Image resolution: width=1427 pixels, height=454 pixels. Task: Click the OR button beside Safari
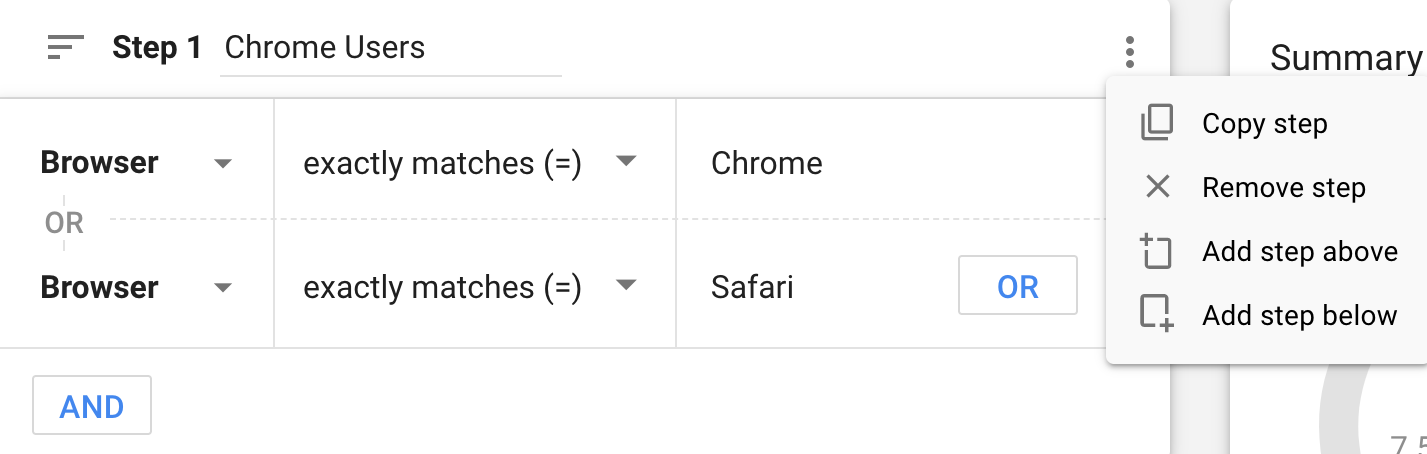pyautogui.click(x=1018, y=286)
